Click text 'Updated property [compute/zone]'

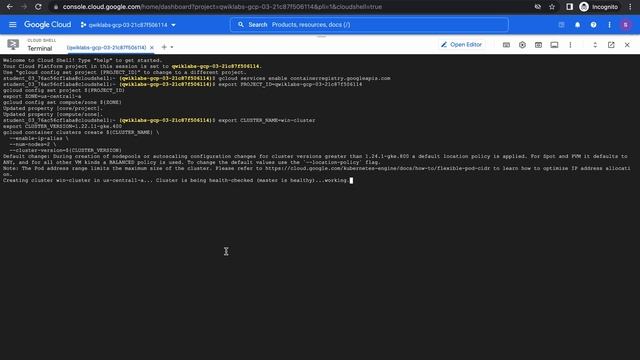[x=53, y=114]
